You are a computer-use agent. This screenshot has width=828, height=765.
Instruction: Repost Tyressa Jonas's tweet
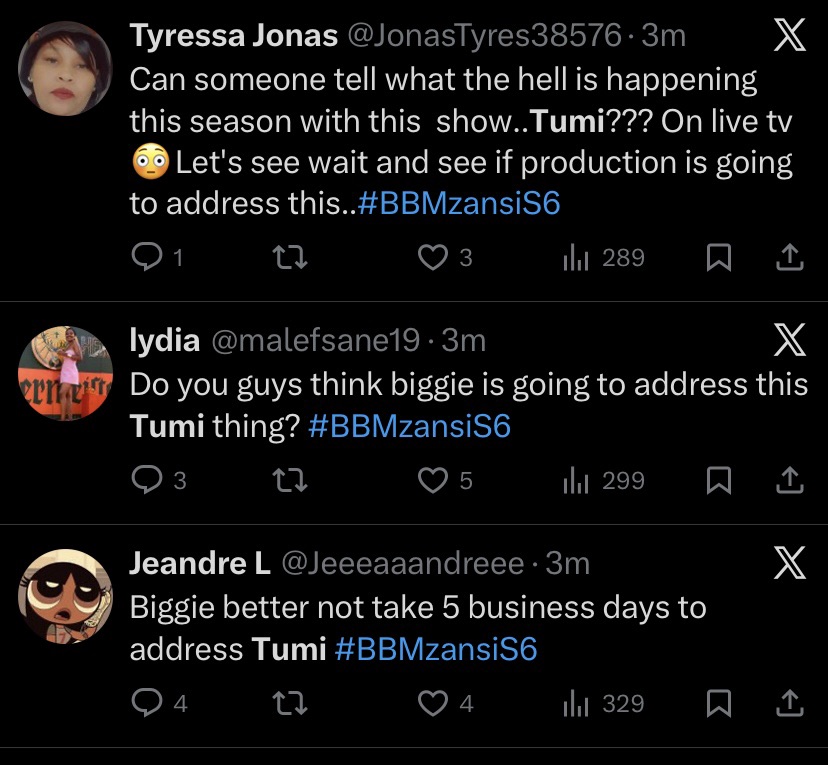[x=289, y=258]
